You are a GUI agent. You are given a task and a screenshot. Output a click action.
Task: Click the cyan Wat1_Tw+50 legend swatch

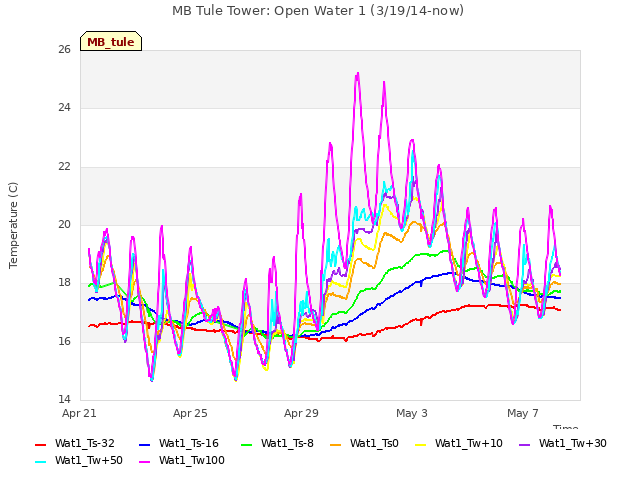[x=41, y=462]
